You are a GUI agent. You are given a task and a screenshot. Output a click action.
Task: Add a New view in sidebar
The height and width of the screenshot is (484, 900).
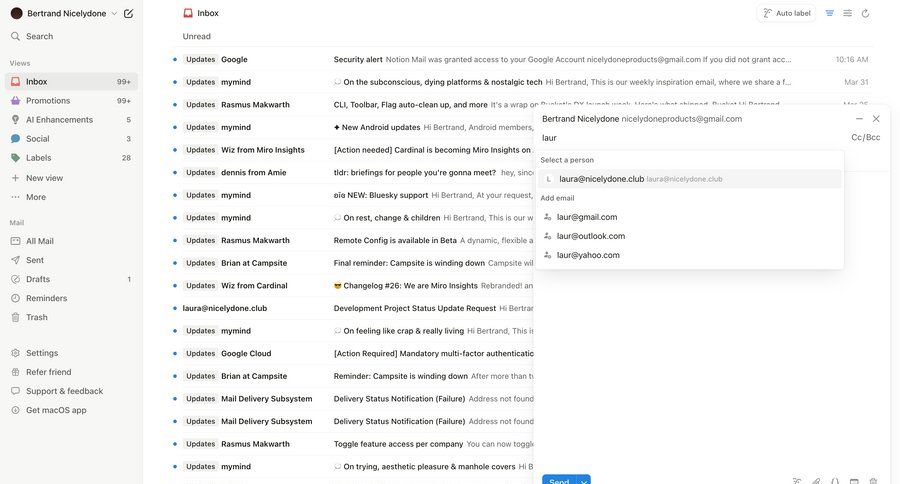71,178
